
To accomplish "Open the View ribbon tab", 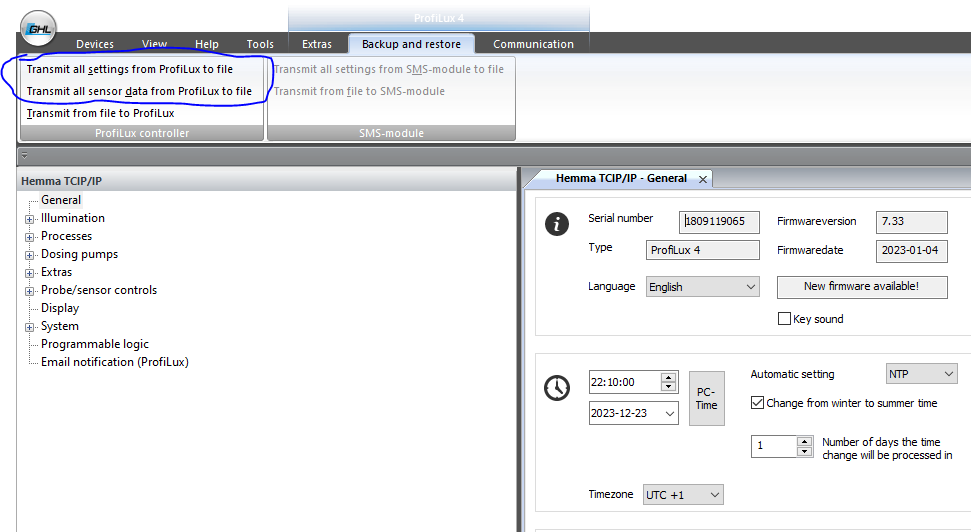I will pos(154,44).
